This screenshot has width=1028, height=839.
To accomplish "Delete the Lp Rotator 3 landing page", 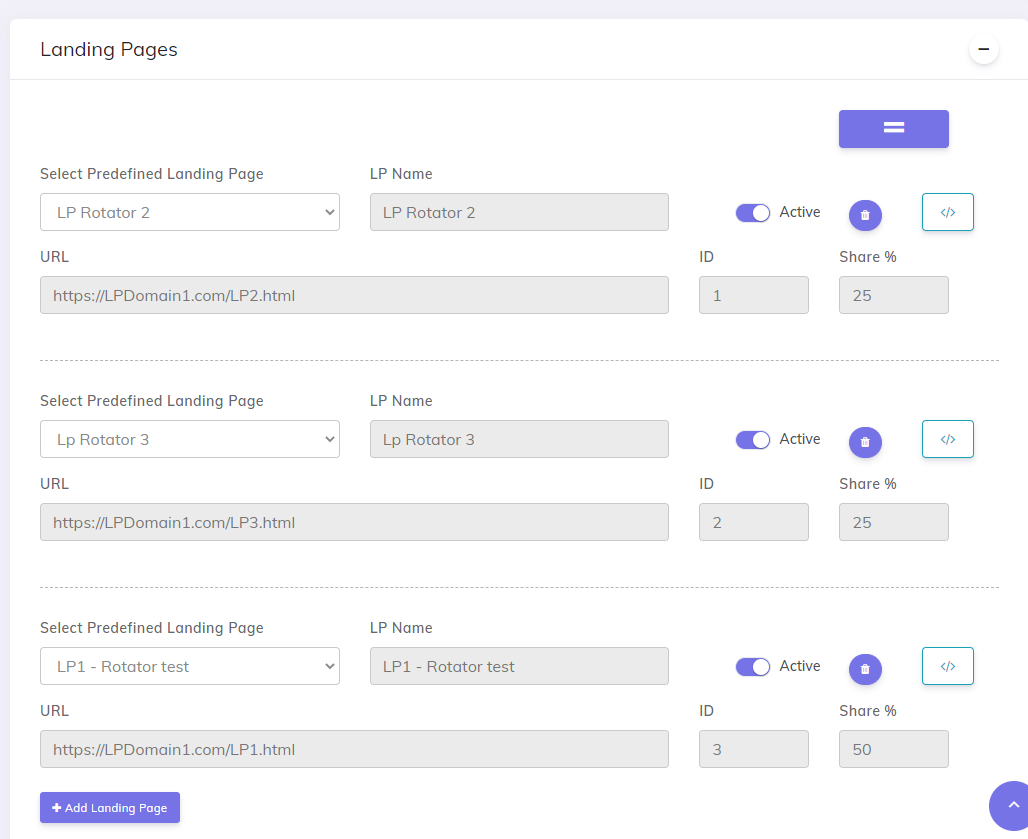I will coord(864,441).
